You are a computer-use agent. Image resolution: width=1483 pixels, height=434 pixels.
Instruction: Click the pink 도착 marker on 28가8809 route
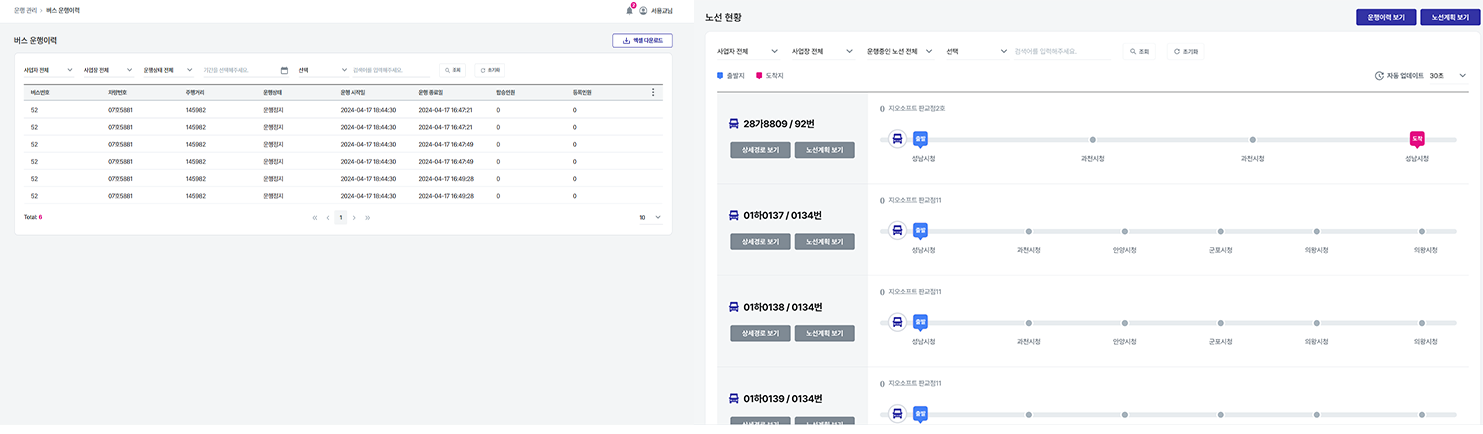pyautogui.click(x=1417, y=138)
